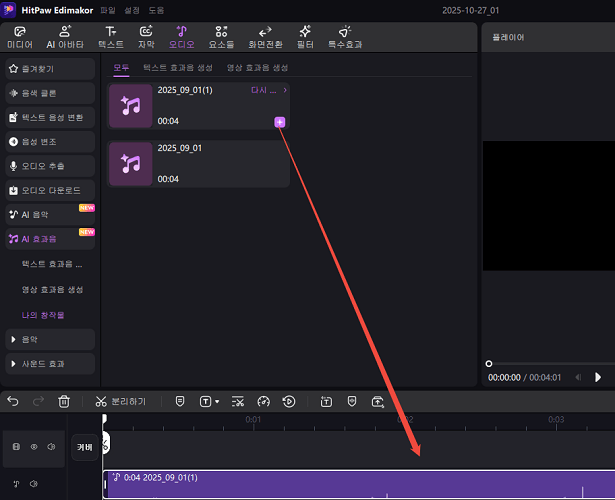Click the player progress slider handle

[488, 364]
